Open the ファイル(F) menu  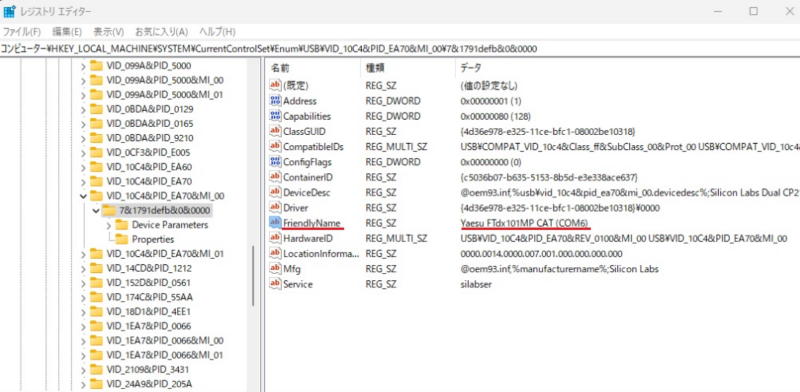point(21,32)
